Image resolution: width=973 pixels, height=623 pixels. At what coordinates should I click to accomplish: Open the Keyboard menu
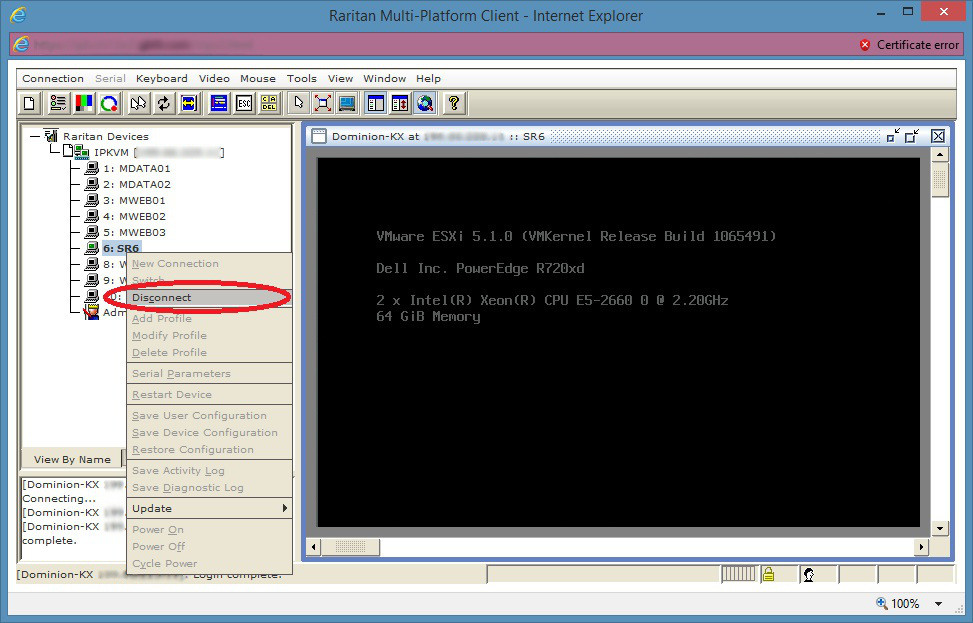pos(161,78)
